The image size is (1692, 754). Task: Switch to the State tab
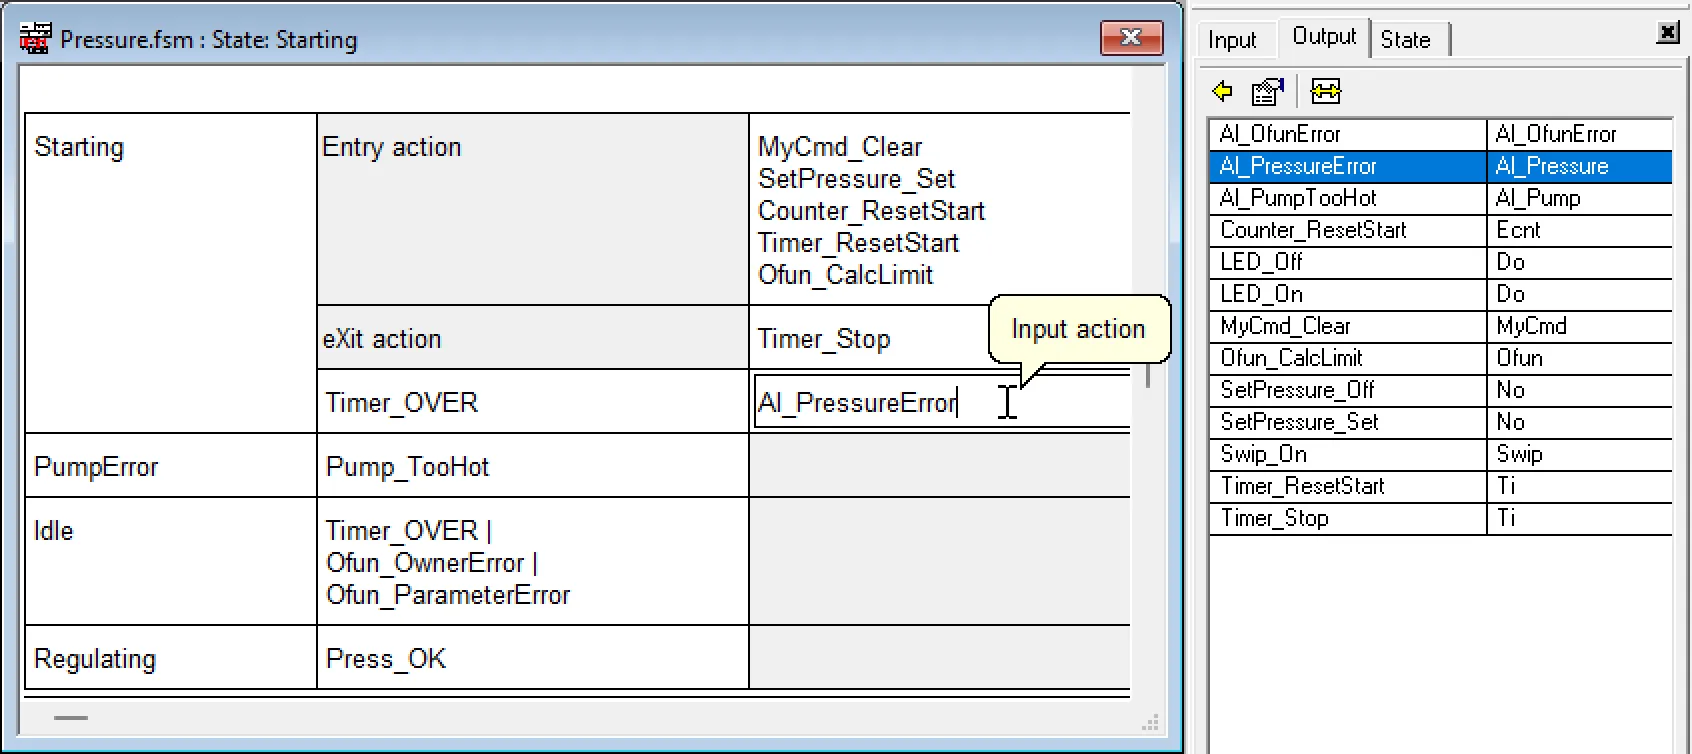1406,40
